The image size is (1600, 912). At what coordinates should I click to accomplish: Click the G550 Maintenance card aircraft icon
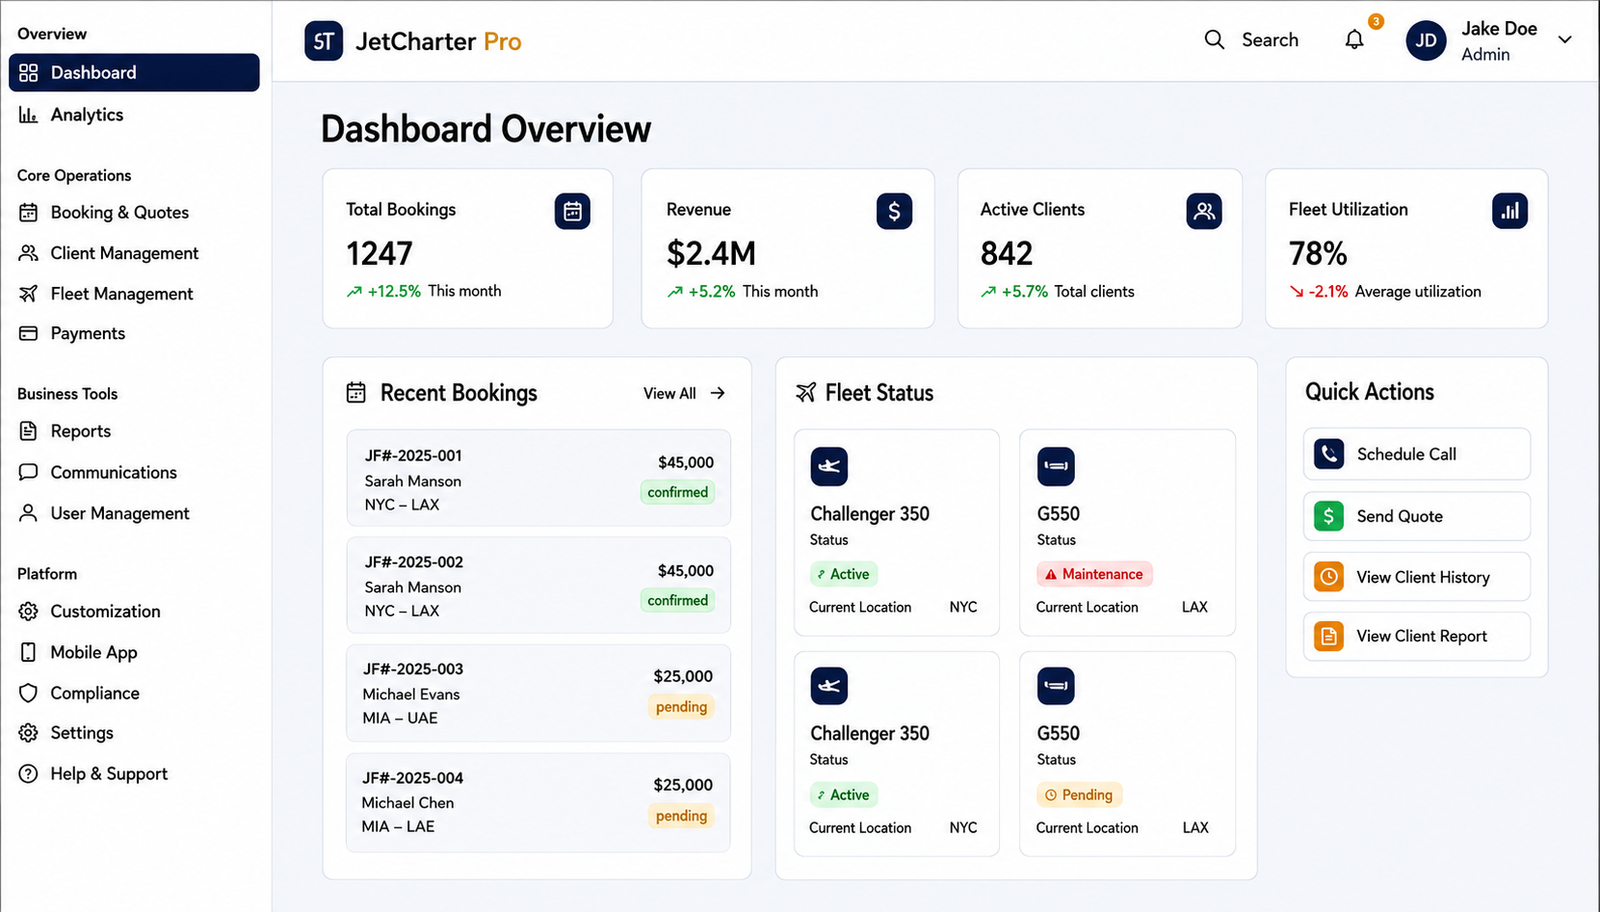[1056, 466]
